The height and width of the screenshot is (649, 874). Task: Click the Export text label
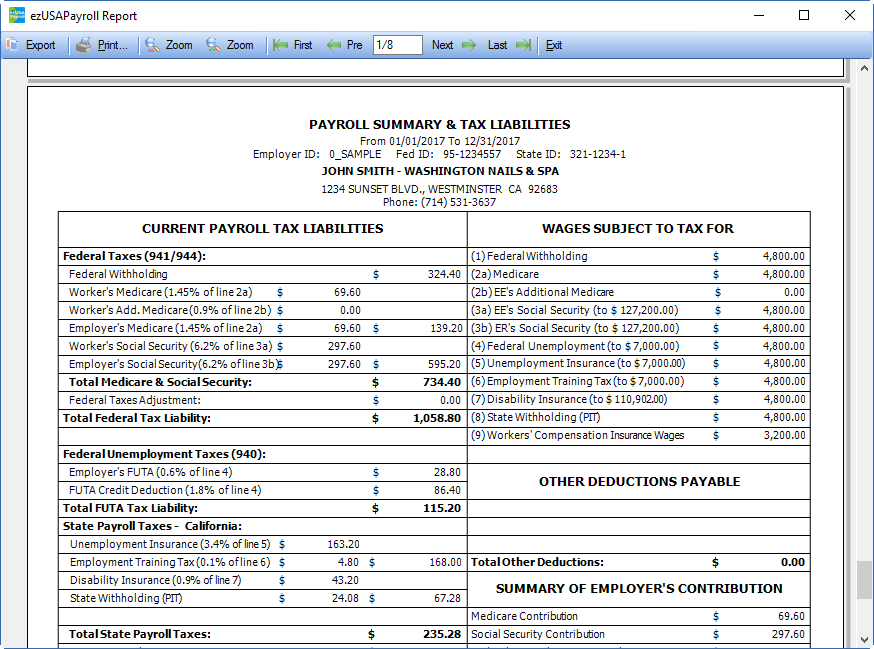(x=41, y=45)
